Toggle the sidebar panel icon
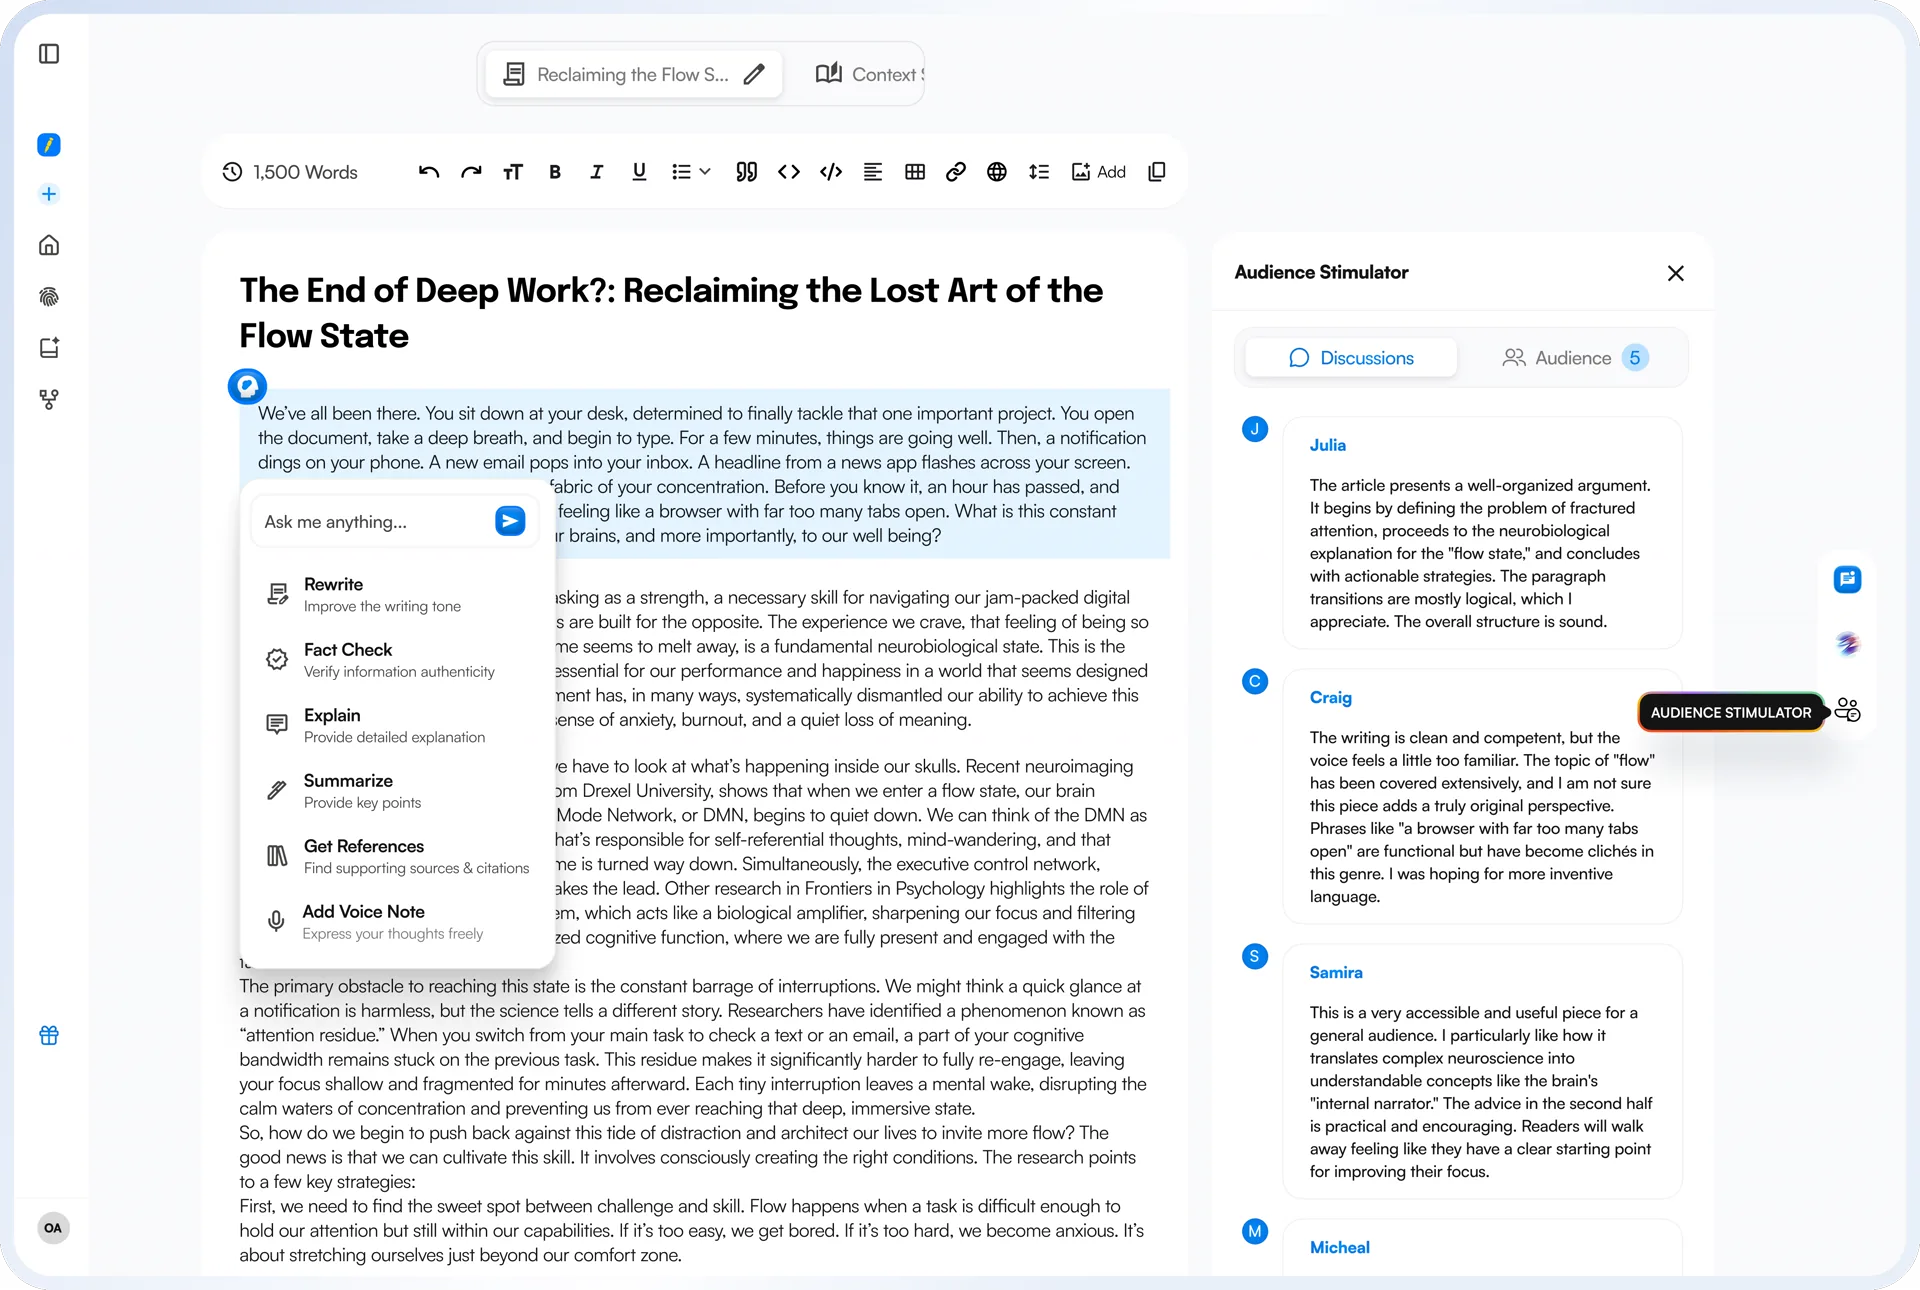 point(49,54)
